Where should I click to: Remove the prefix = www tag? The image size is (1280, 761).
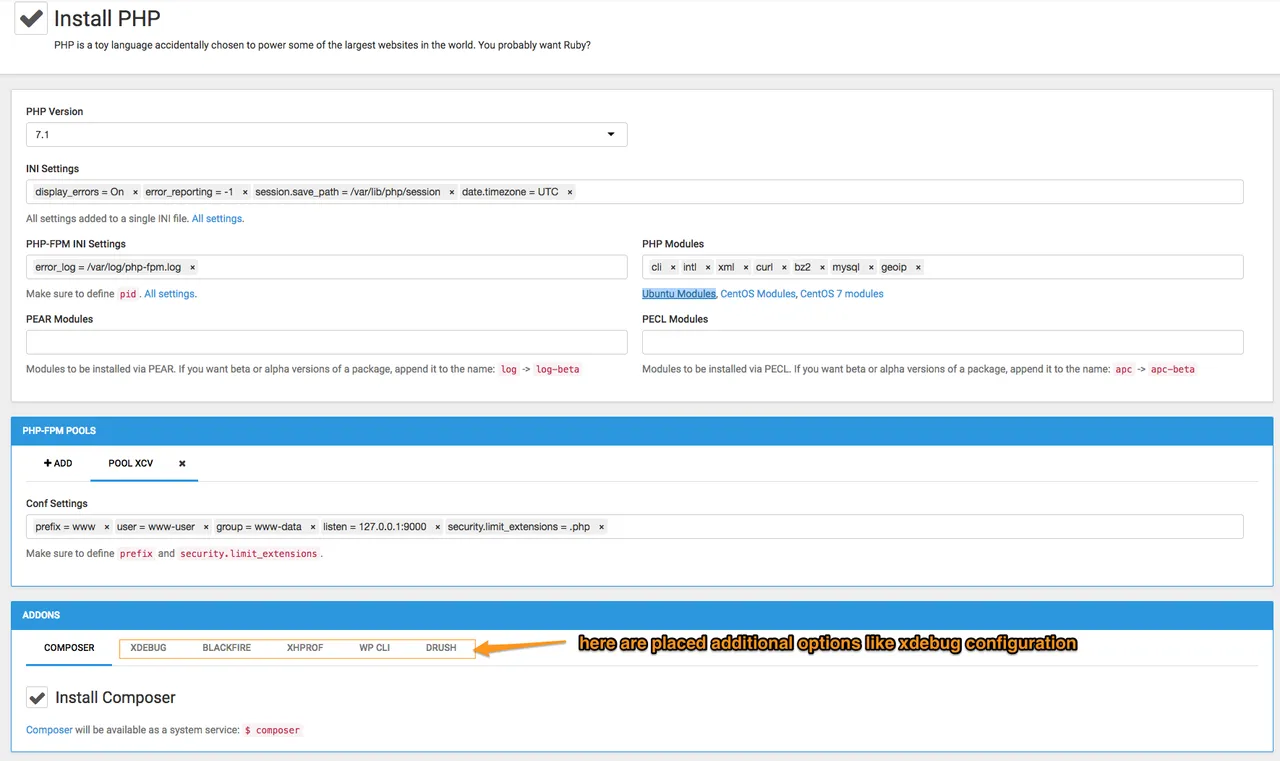[107, 527]
